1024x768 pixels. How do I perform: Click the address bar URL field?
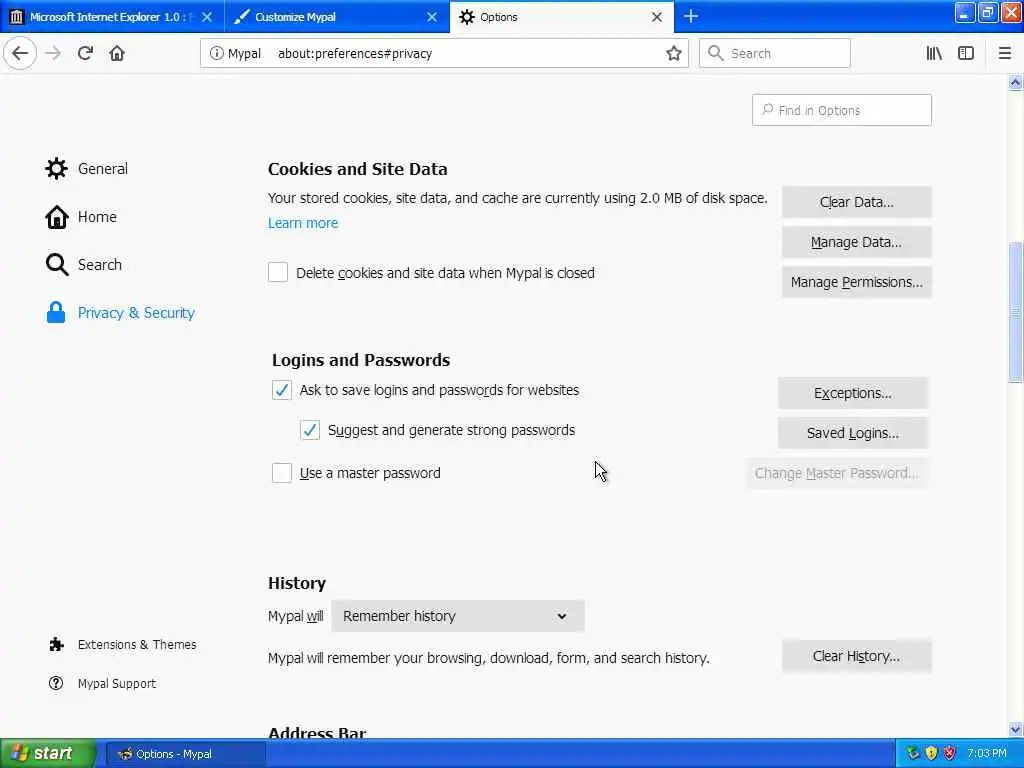[444, 54]
